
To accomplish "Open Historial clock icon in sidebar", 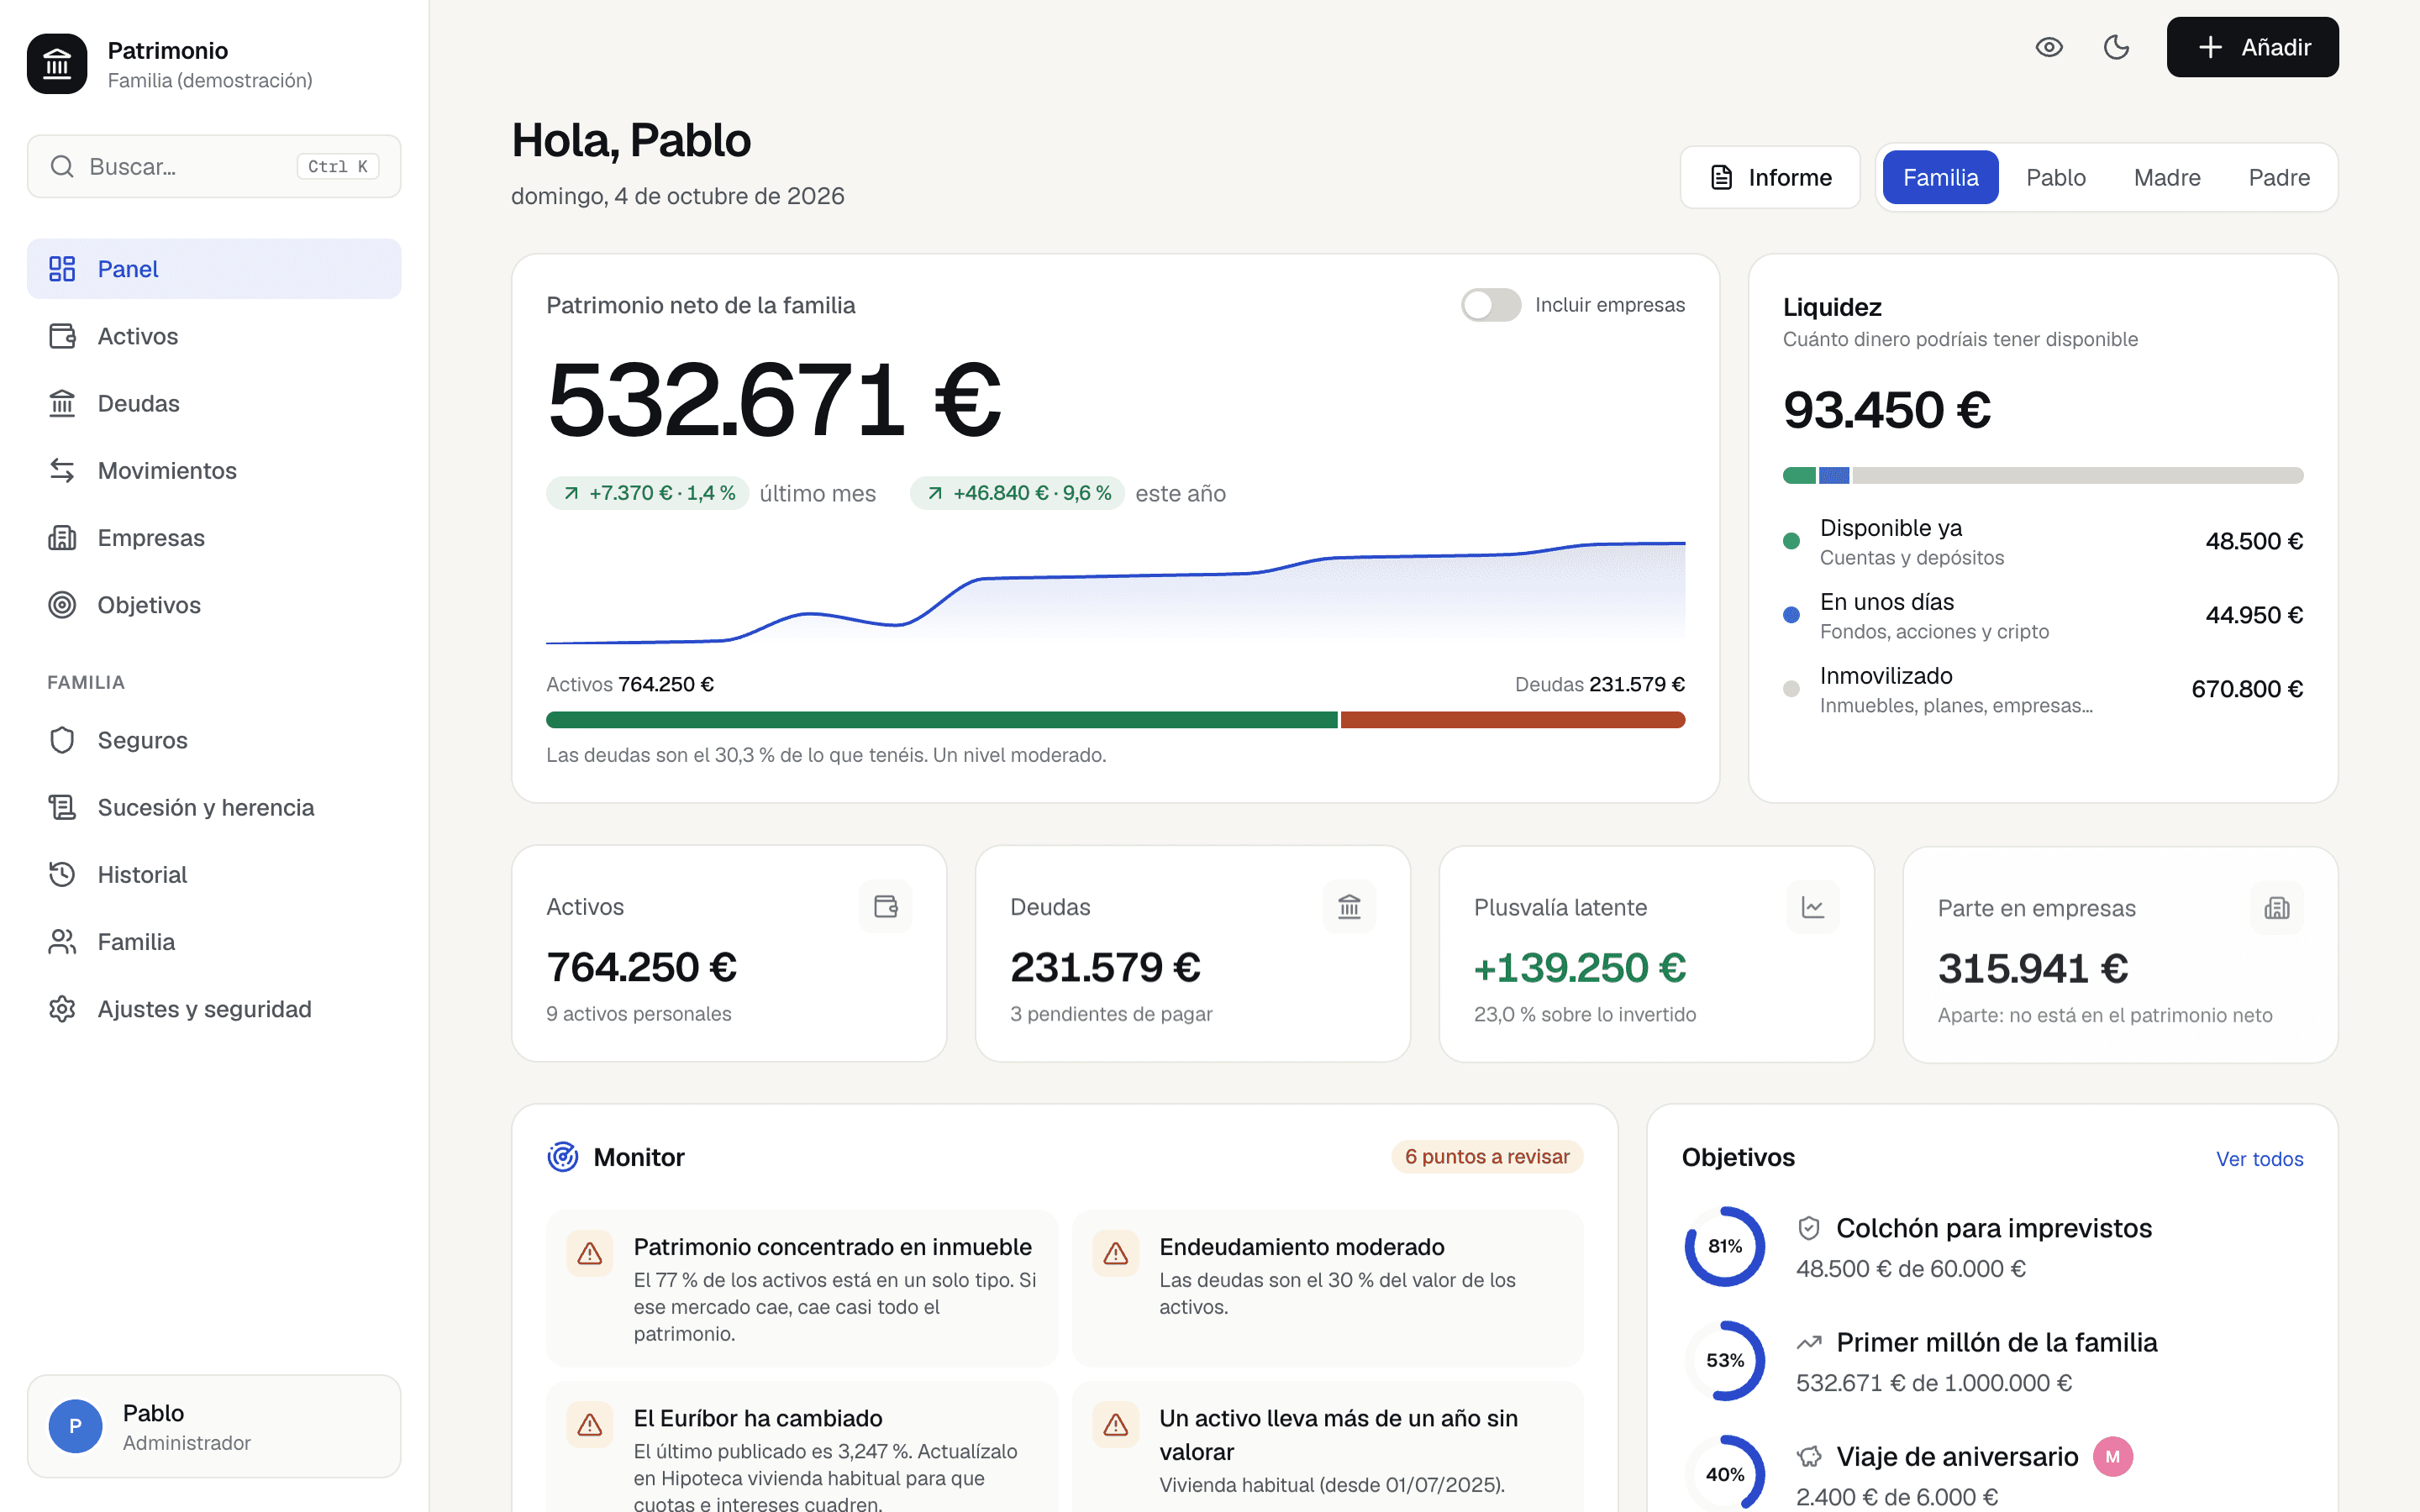I will (62, 874).
